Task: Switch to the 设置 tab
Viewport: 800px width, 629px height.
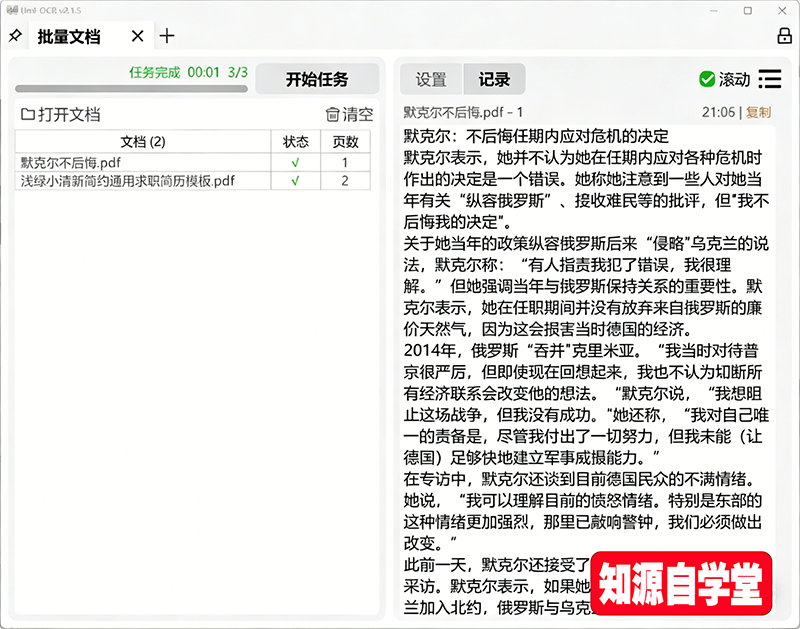Action: (431, 79)
